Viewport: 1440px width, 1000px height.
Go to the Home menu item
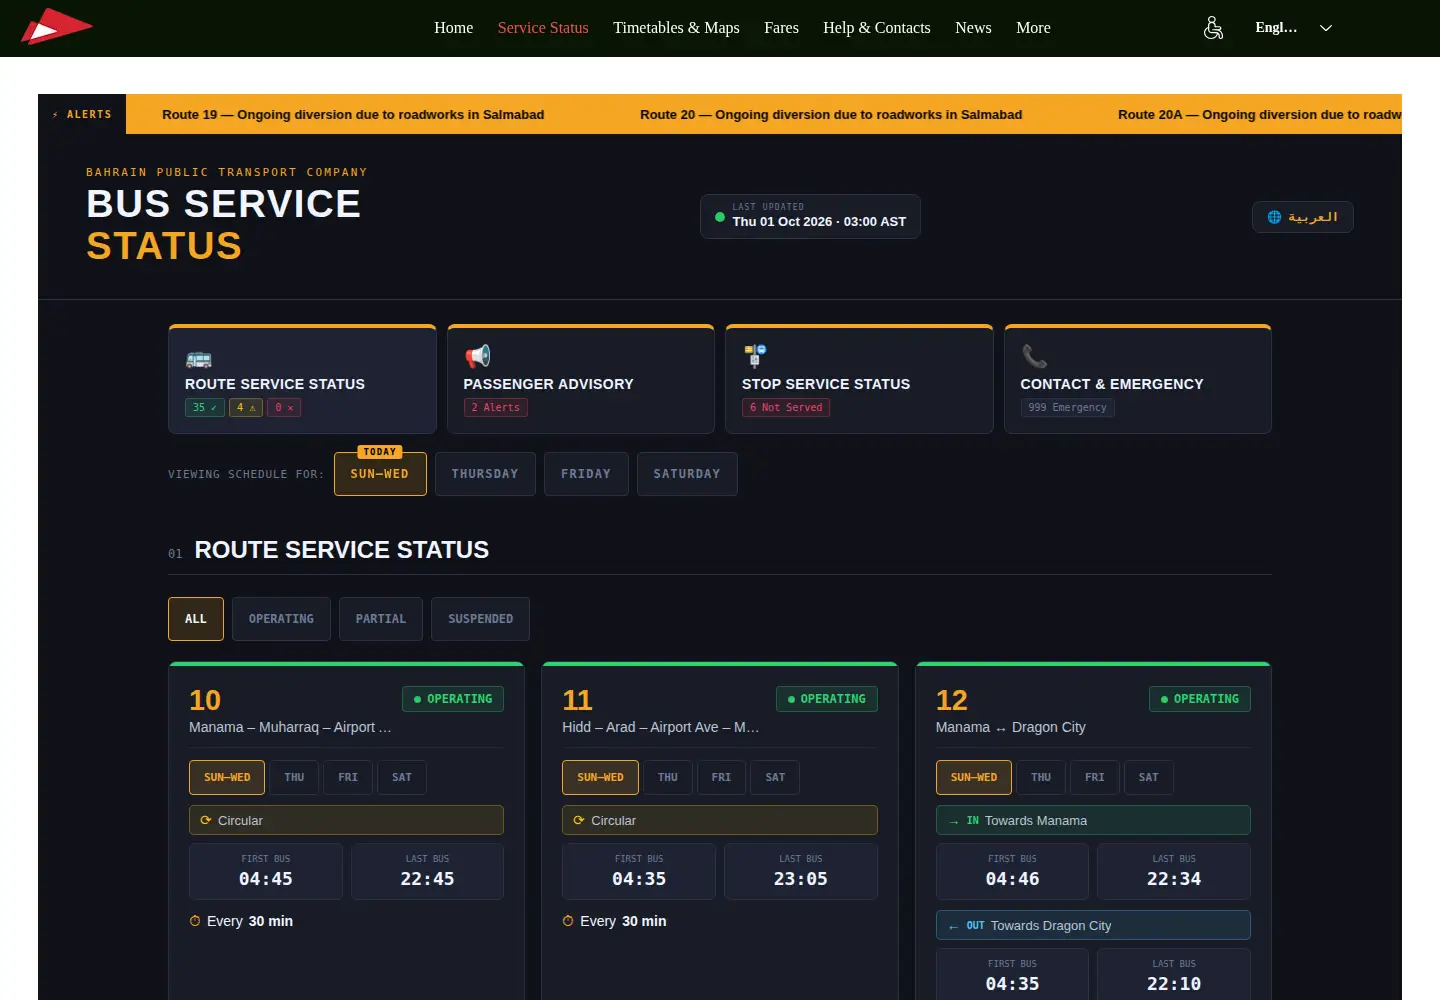[x=453, y=28]
